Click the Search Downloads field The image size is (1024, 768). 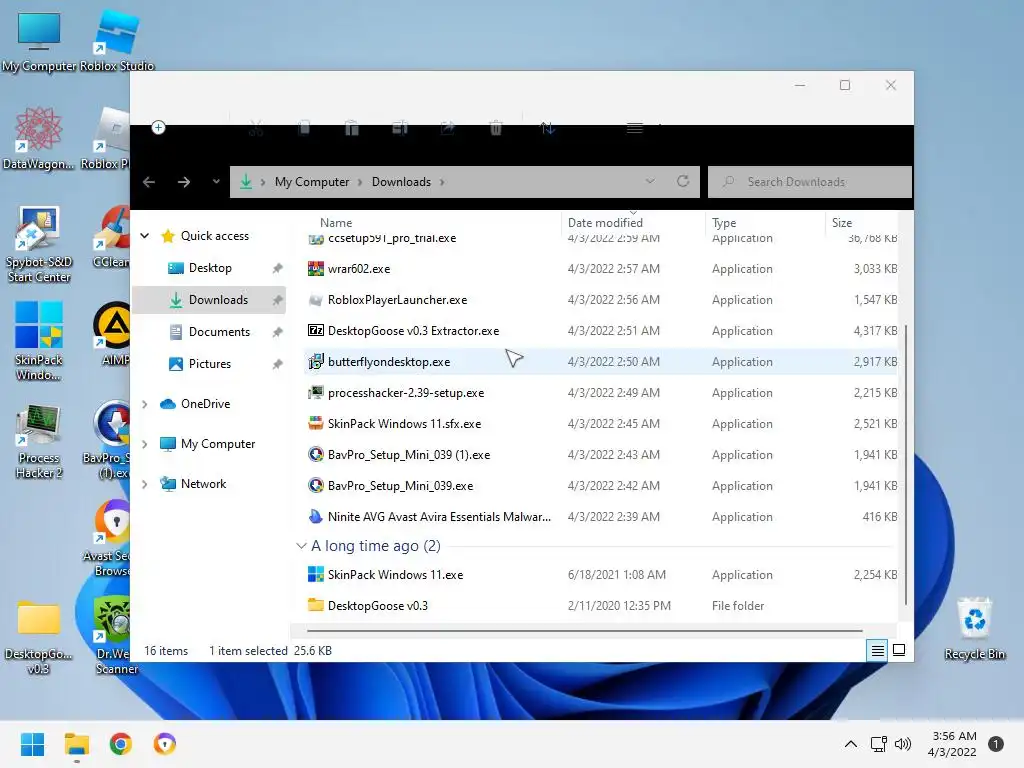point(810,182)
